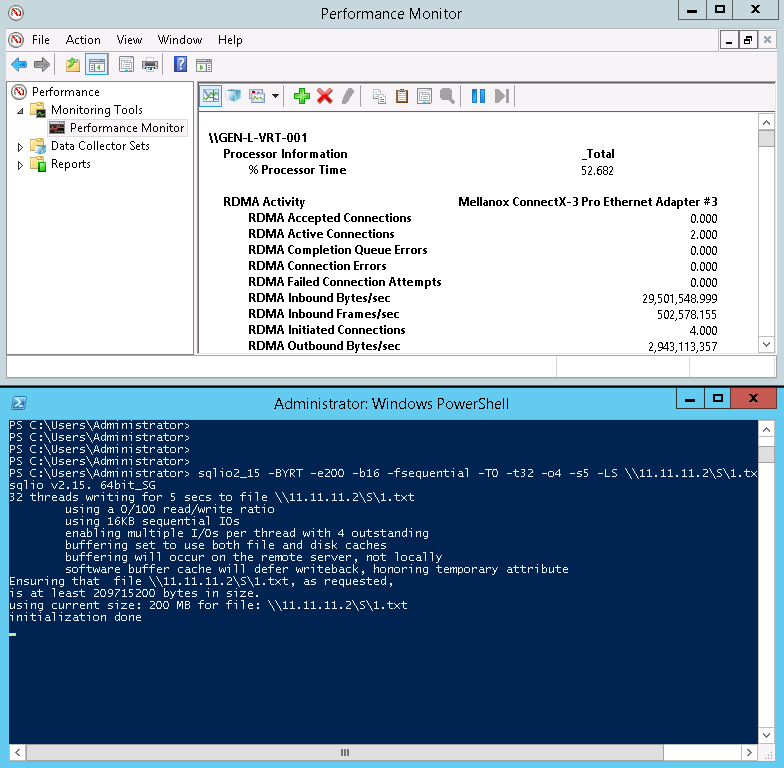
Task: Click Update Data step-forward button
Action: click(502, 96)
